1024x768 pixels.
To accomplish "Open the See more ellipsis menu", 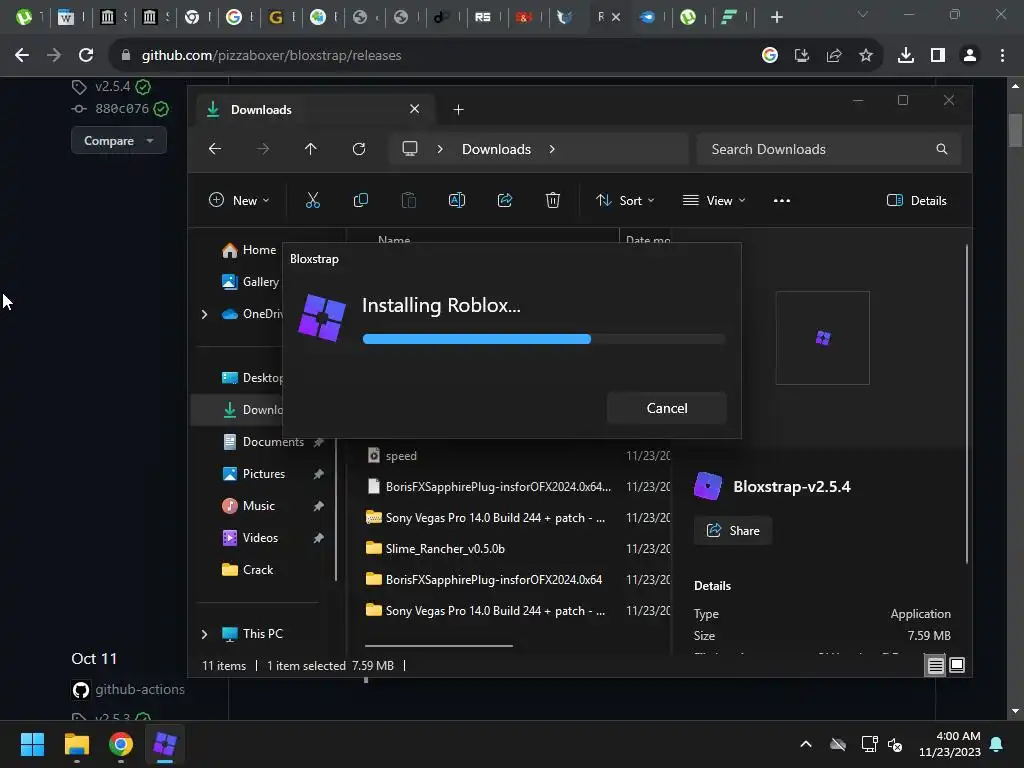I will point(782,200).
